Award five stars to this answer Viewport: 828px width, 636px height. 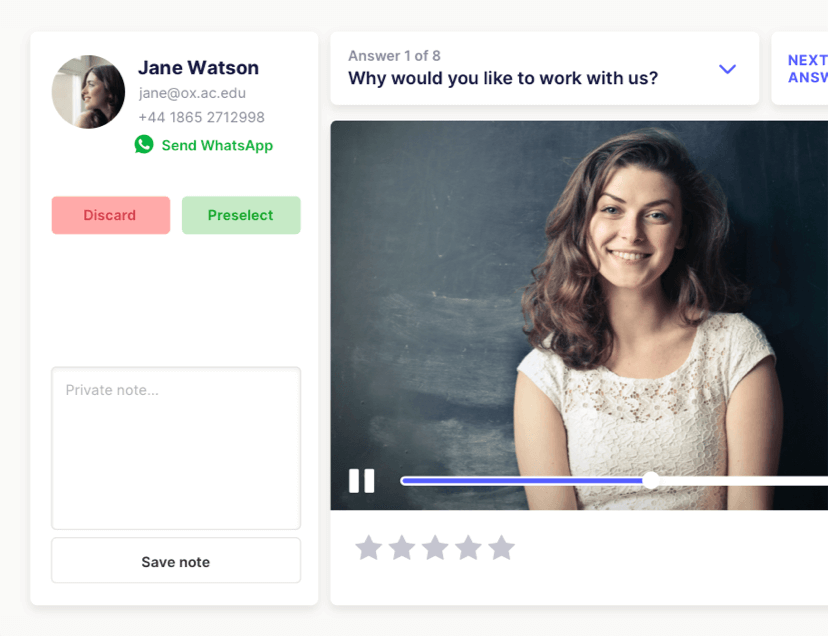pyautogui.click(x=502, y=548)
